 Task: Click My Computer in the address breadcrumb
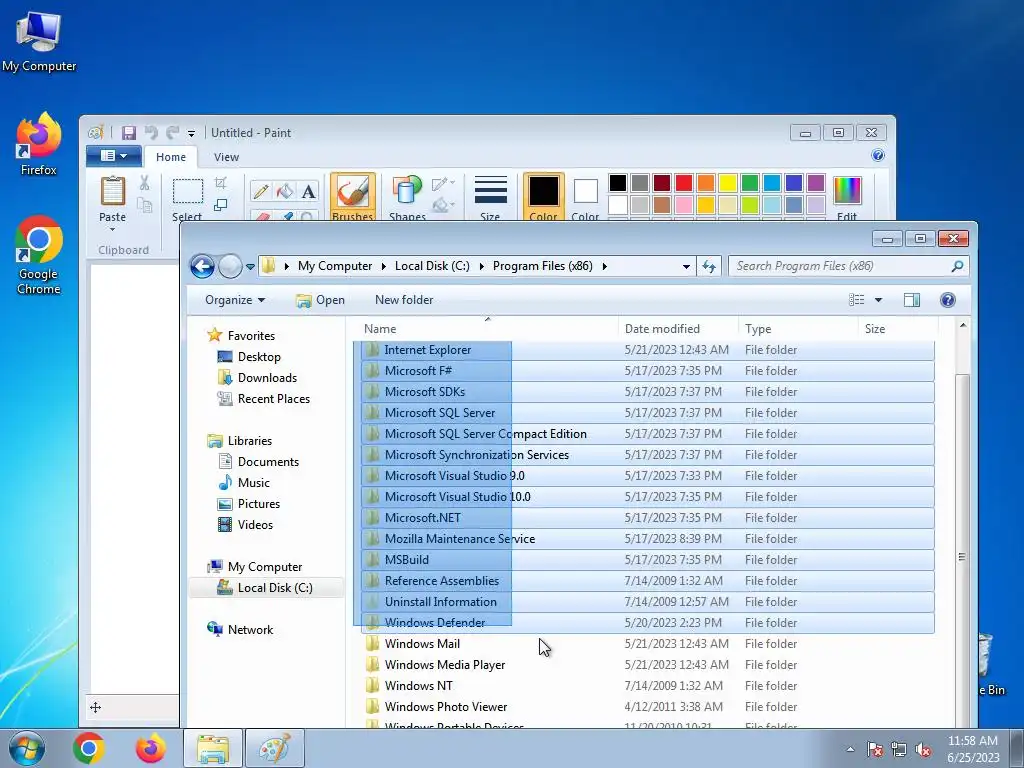point(335,266)
